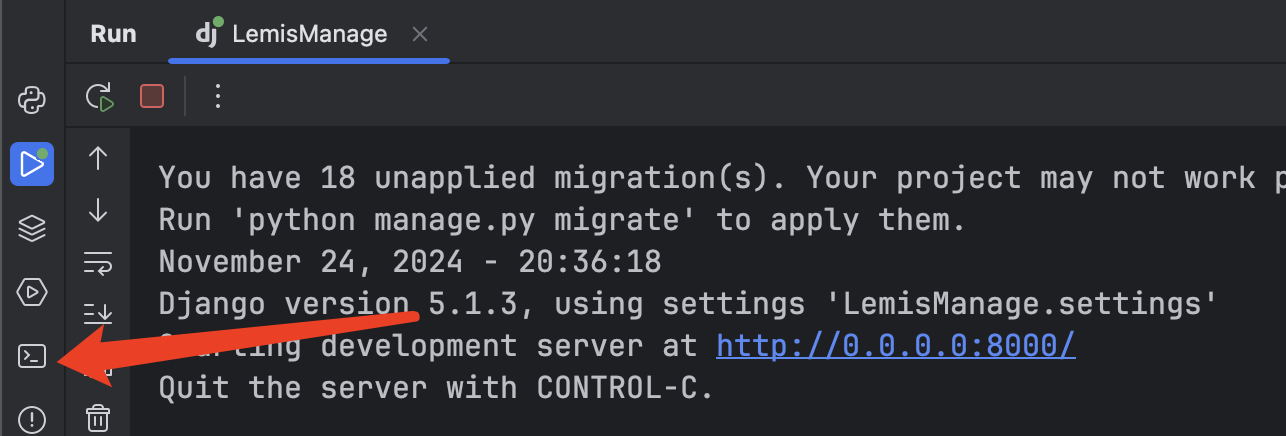Open the Python Console tool window
Viewport: 1286px width, 436px height.
[32, 100]
